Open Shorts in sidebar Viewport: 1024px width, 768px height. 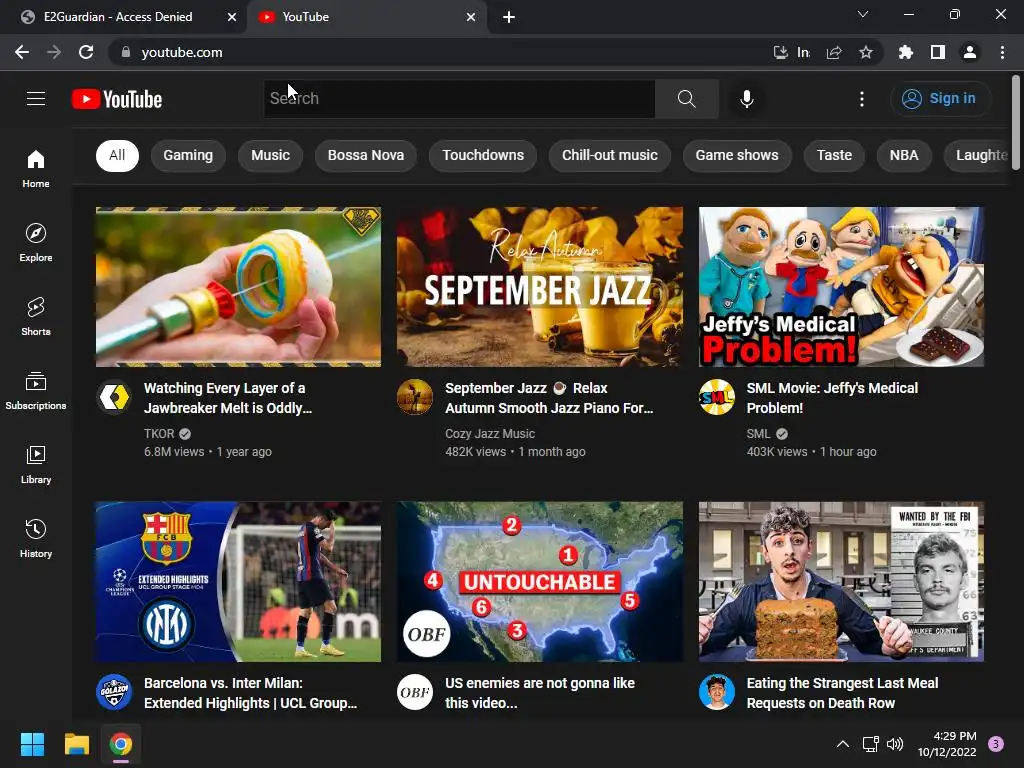tap(36, 317)
